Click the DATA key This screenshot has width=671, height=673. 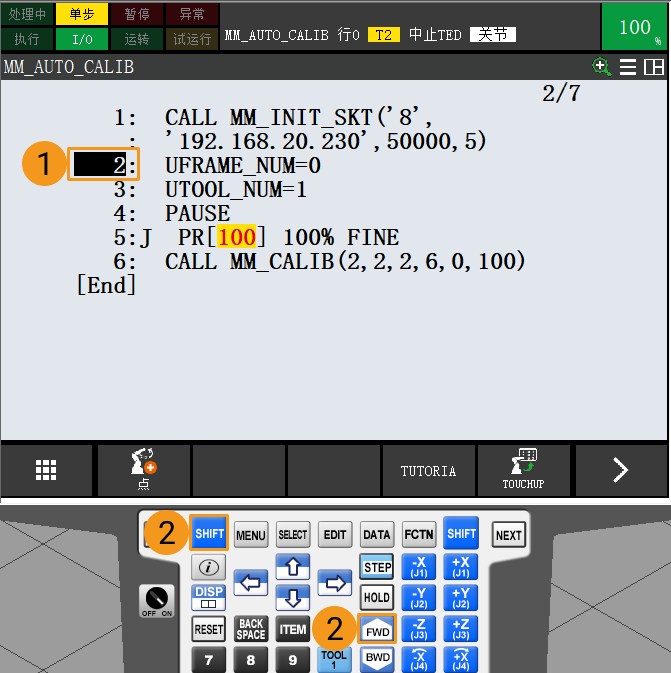[x=376, y=535]
